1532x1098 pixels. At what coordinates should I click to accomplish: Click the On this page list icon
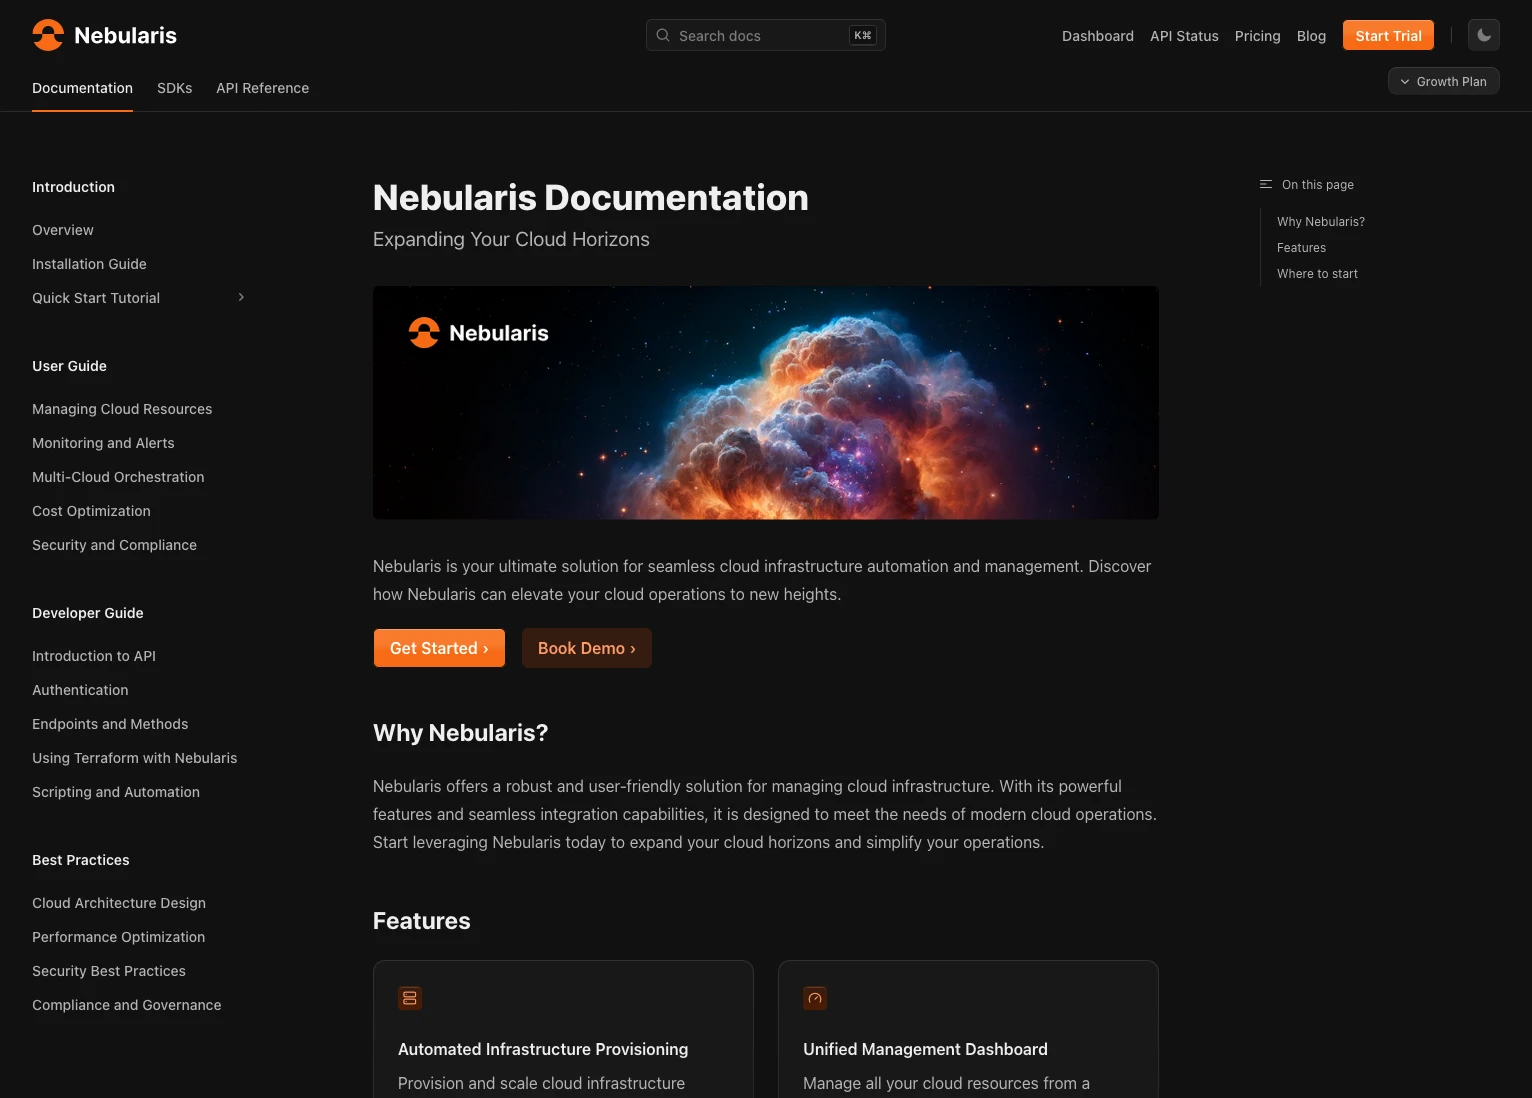click(x=1266, y=184)
